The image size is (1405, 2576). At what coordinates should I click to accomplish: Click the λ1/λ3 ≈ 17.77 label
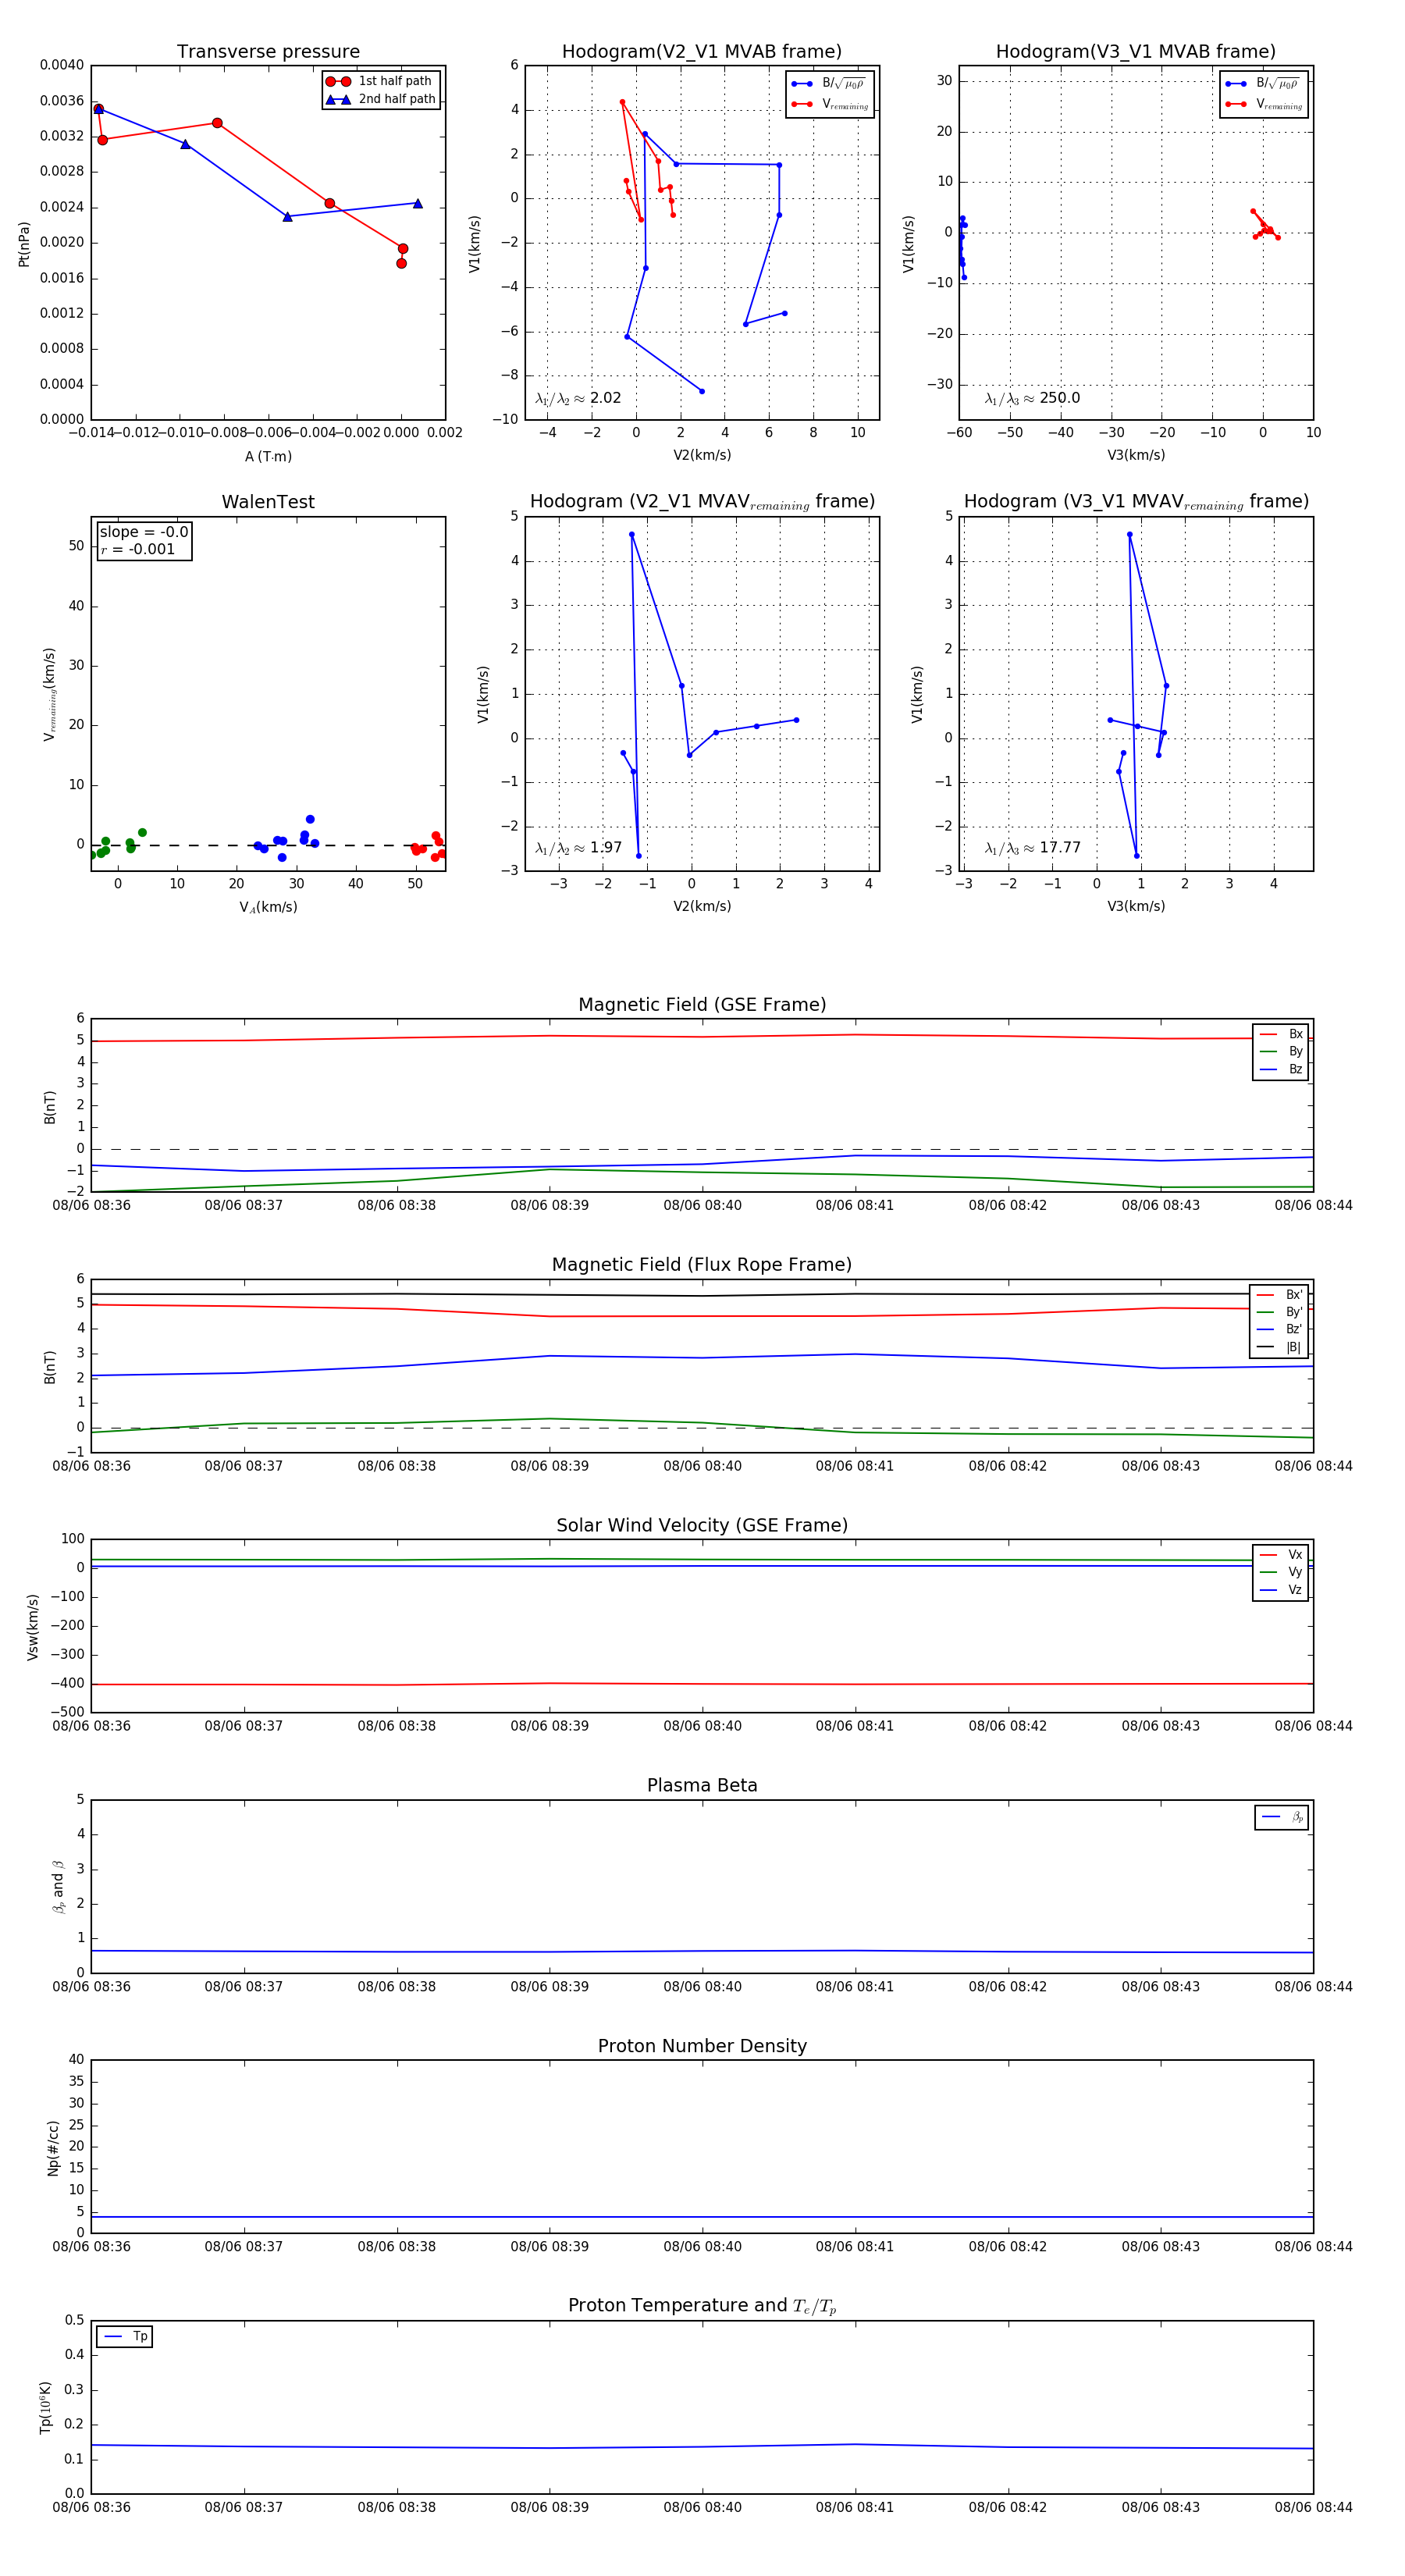pos(1032,848)
